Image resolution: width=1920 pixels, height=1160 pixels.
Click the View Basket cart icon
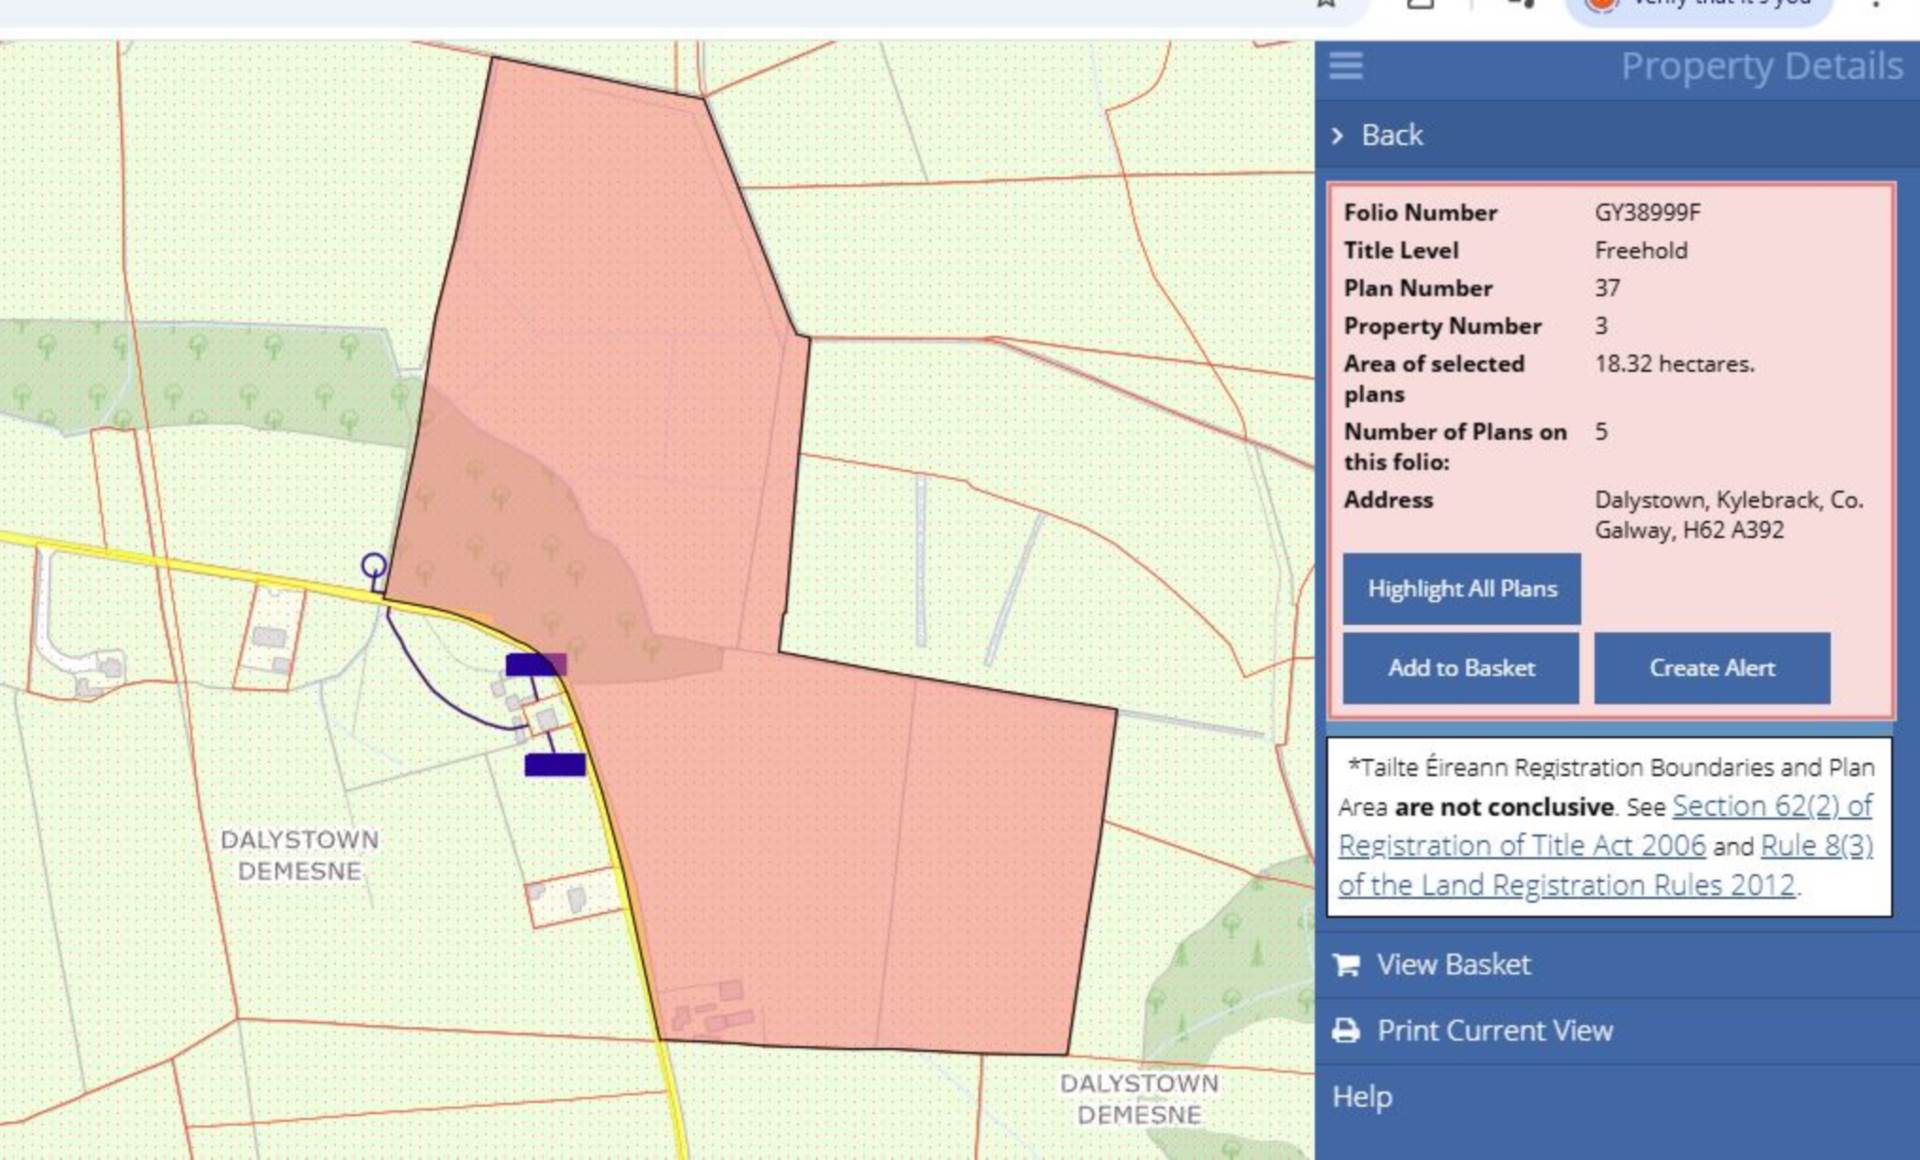click(x=1346, y=965)
